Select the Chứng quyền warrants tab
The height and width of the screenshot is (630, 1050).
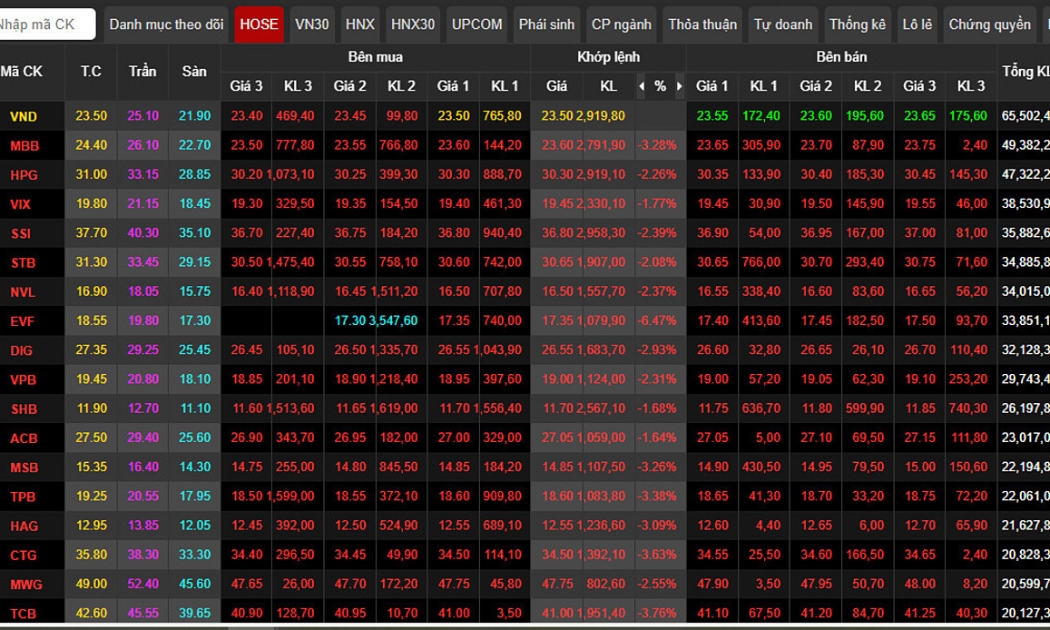tap(989, 24)
